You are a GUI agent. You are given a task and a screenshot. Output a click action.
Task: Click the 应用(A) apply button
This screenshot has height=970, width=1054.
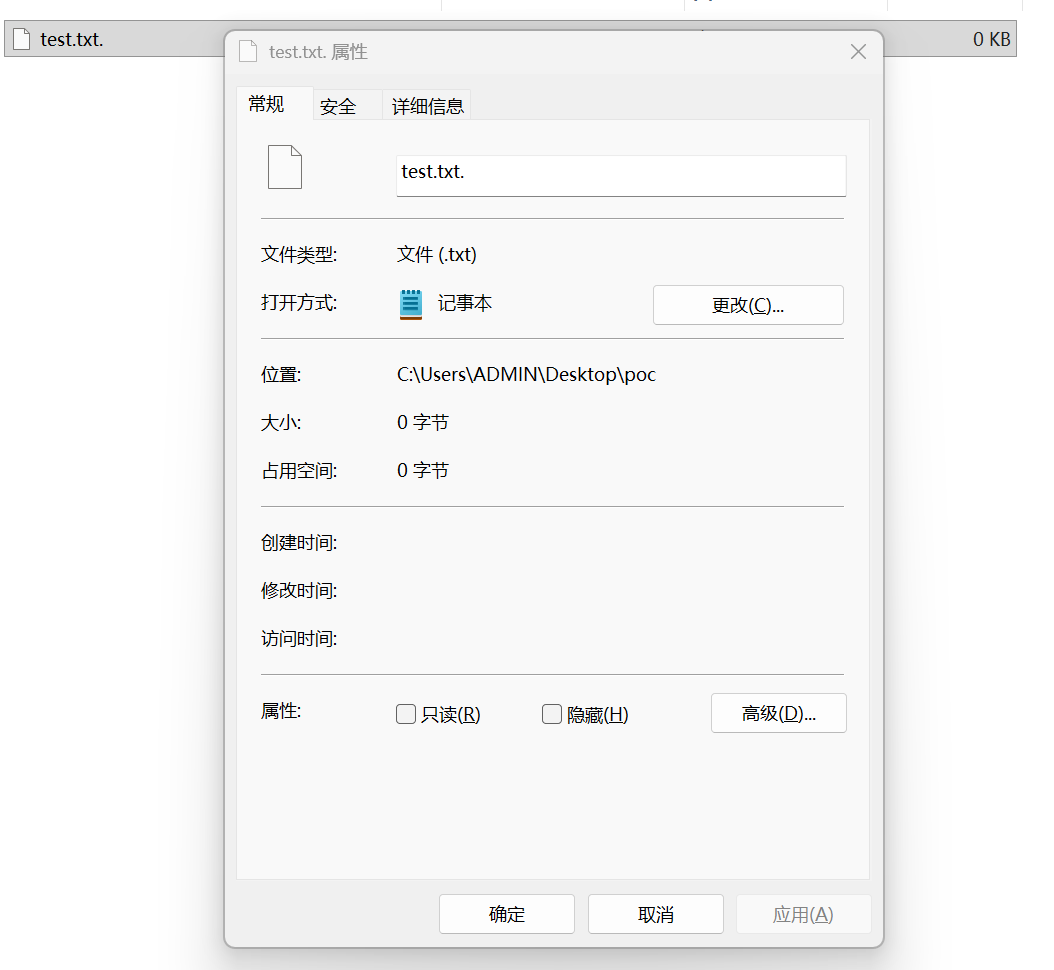pyautogui.click(x=803, y=914)
